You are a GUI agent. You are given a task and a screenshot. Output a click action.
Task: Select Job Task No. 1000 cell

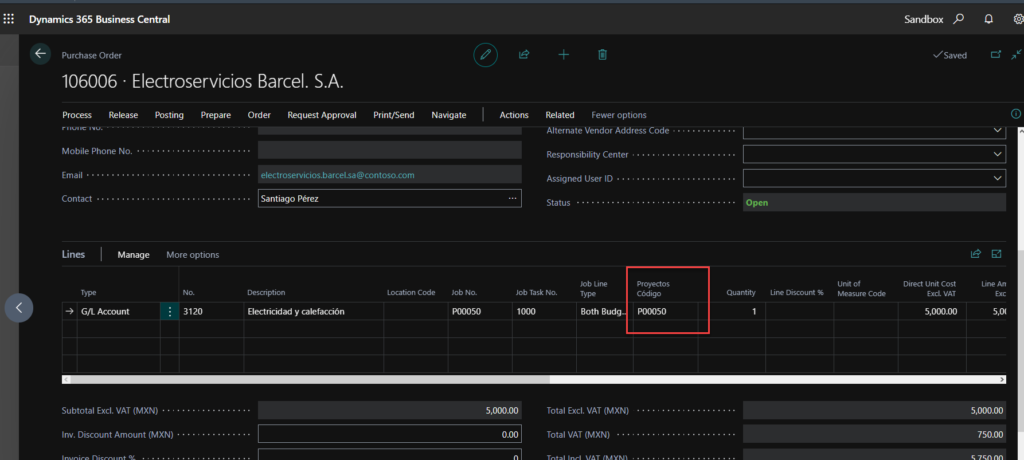click(544, 312)
